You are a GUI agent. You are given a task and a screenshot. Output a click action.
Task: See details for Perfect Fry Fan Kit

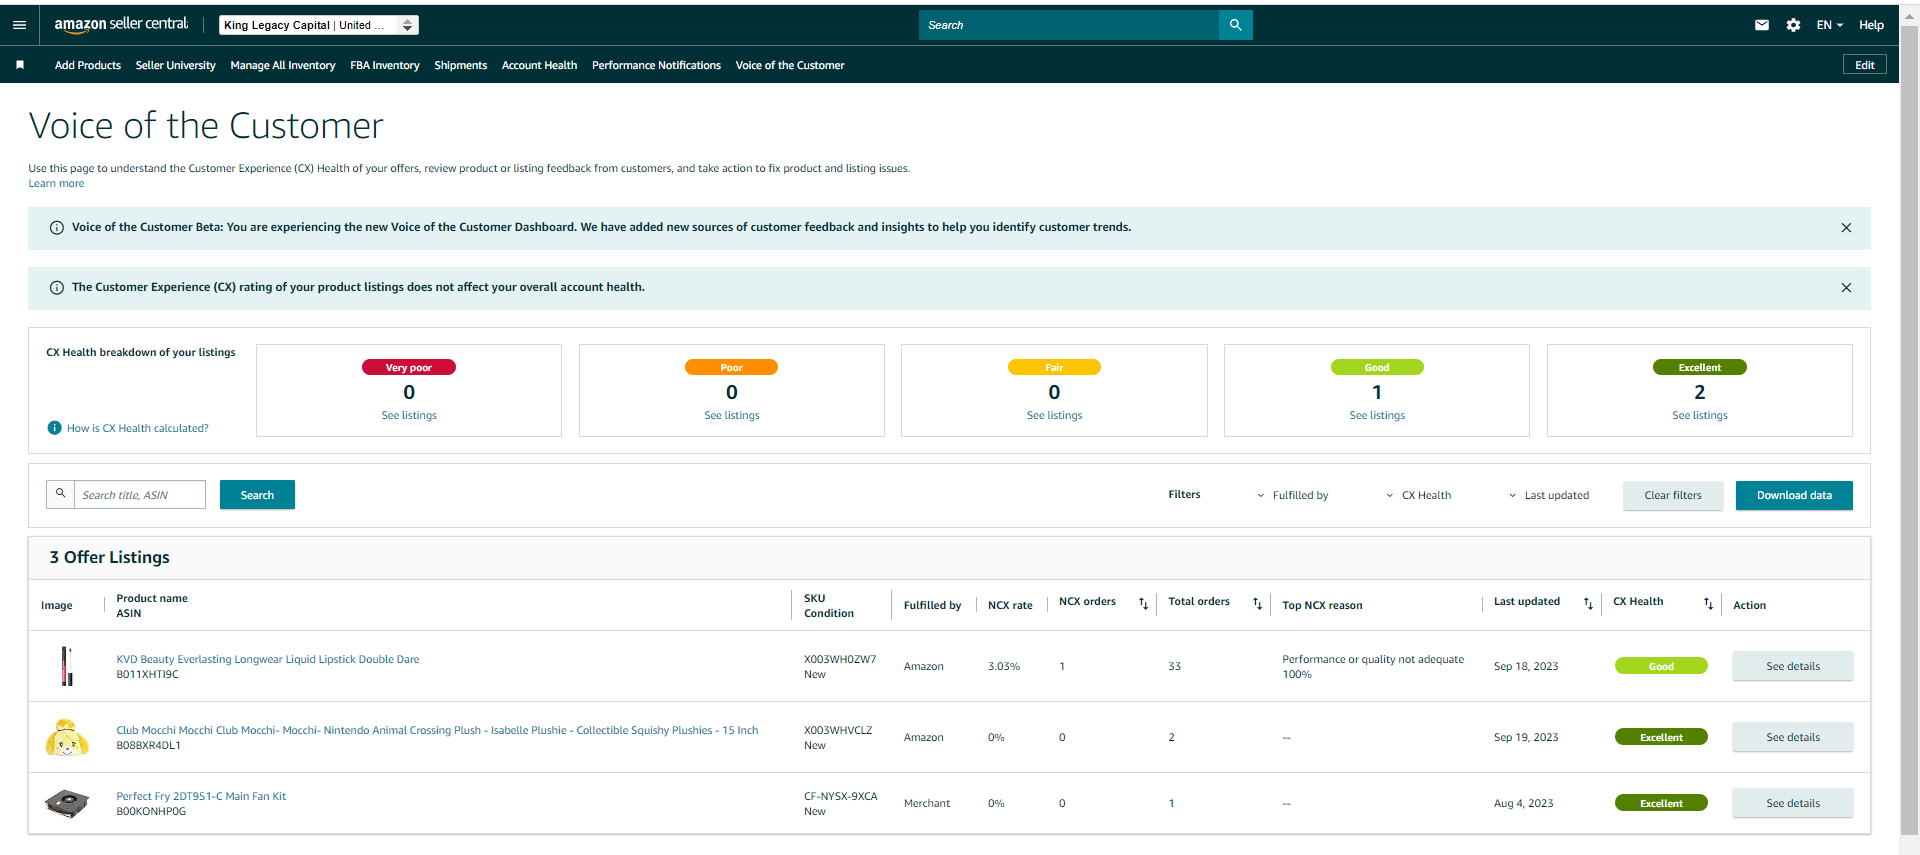point(1792,803)
